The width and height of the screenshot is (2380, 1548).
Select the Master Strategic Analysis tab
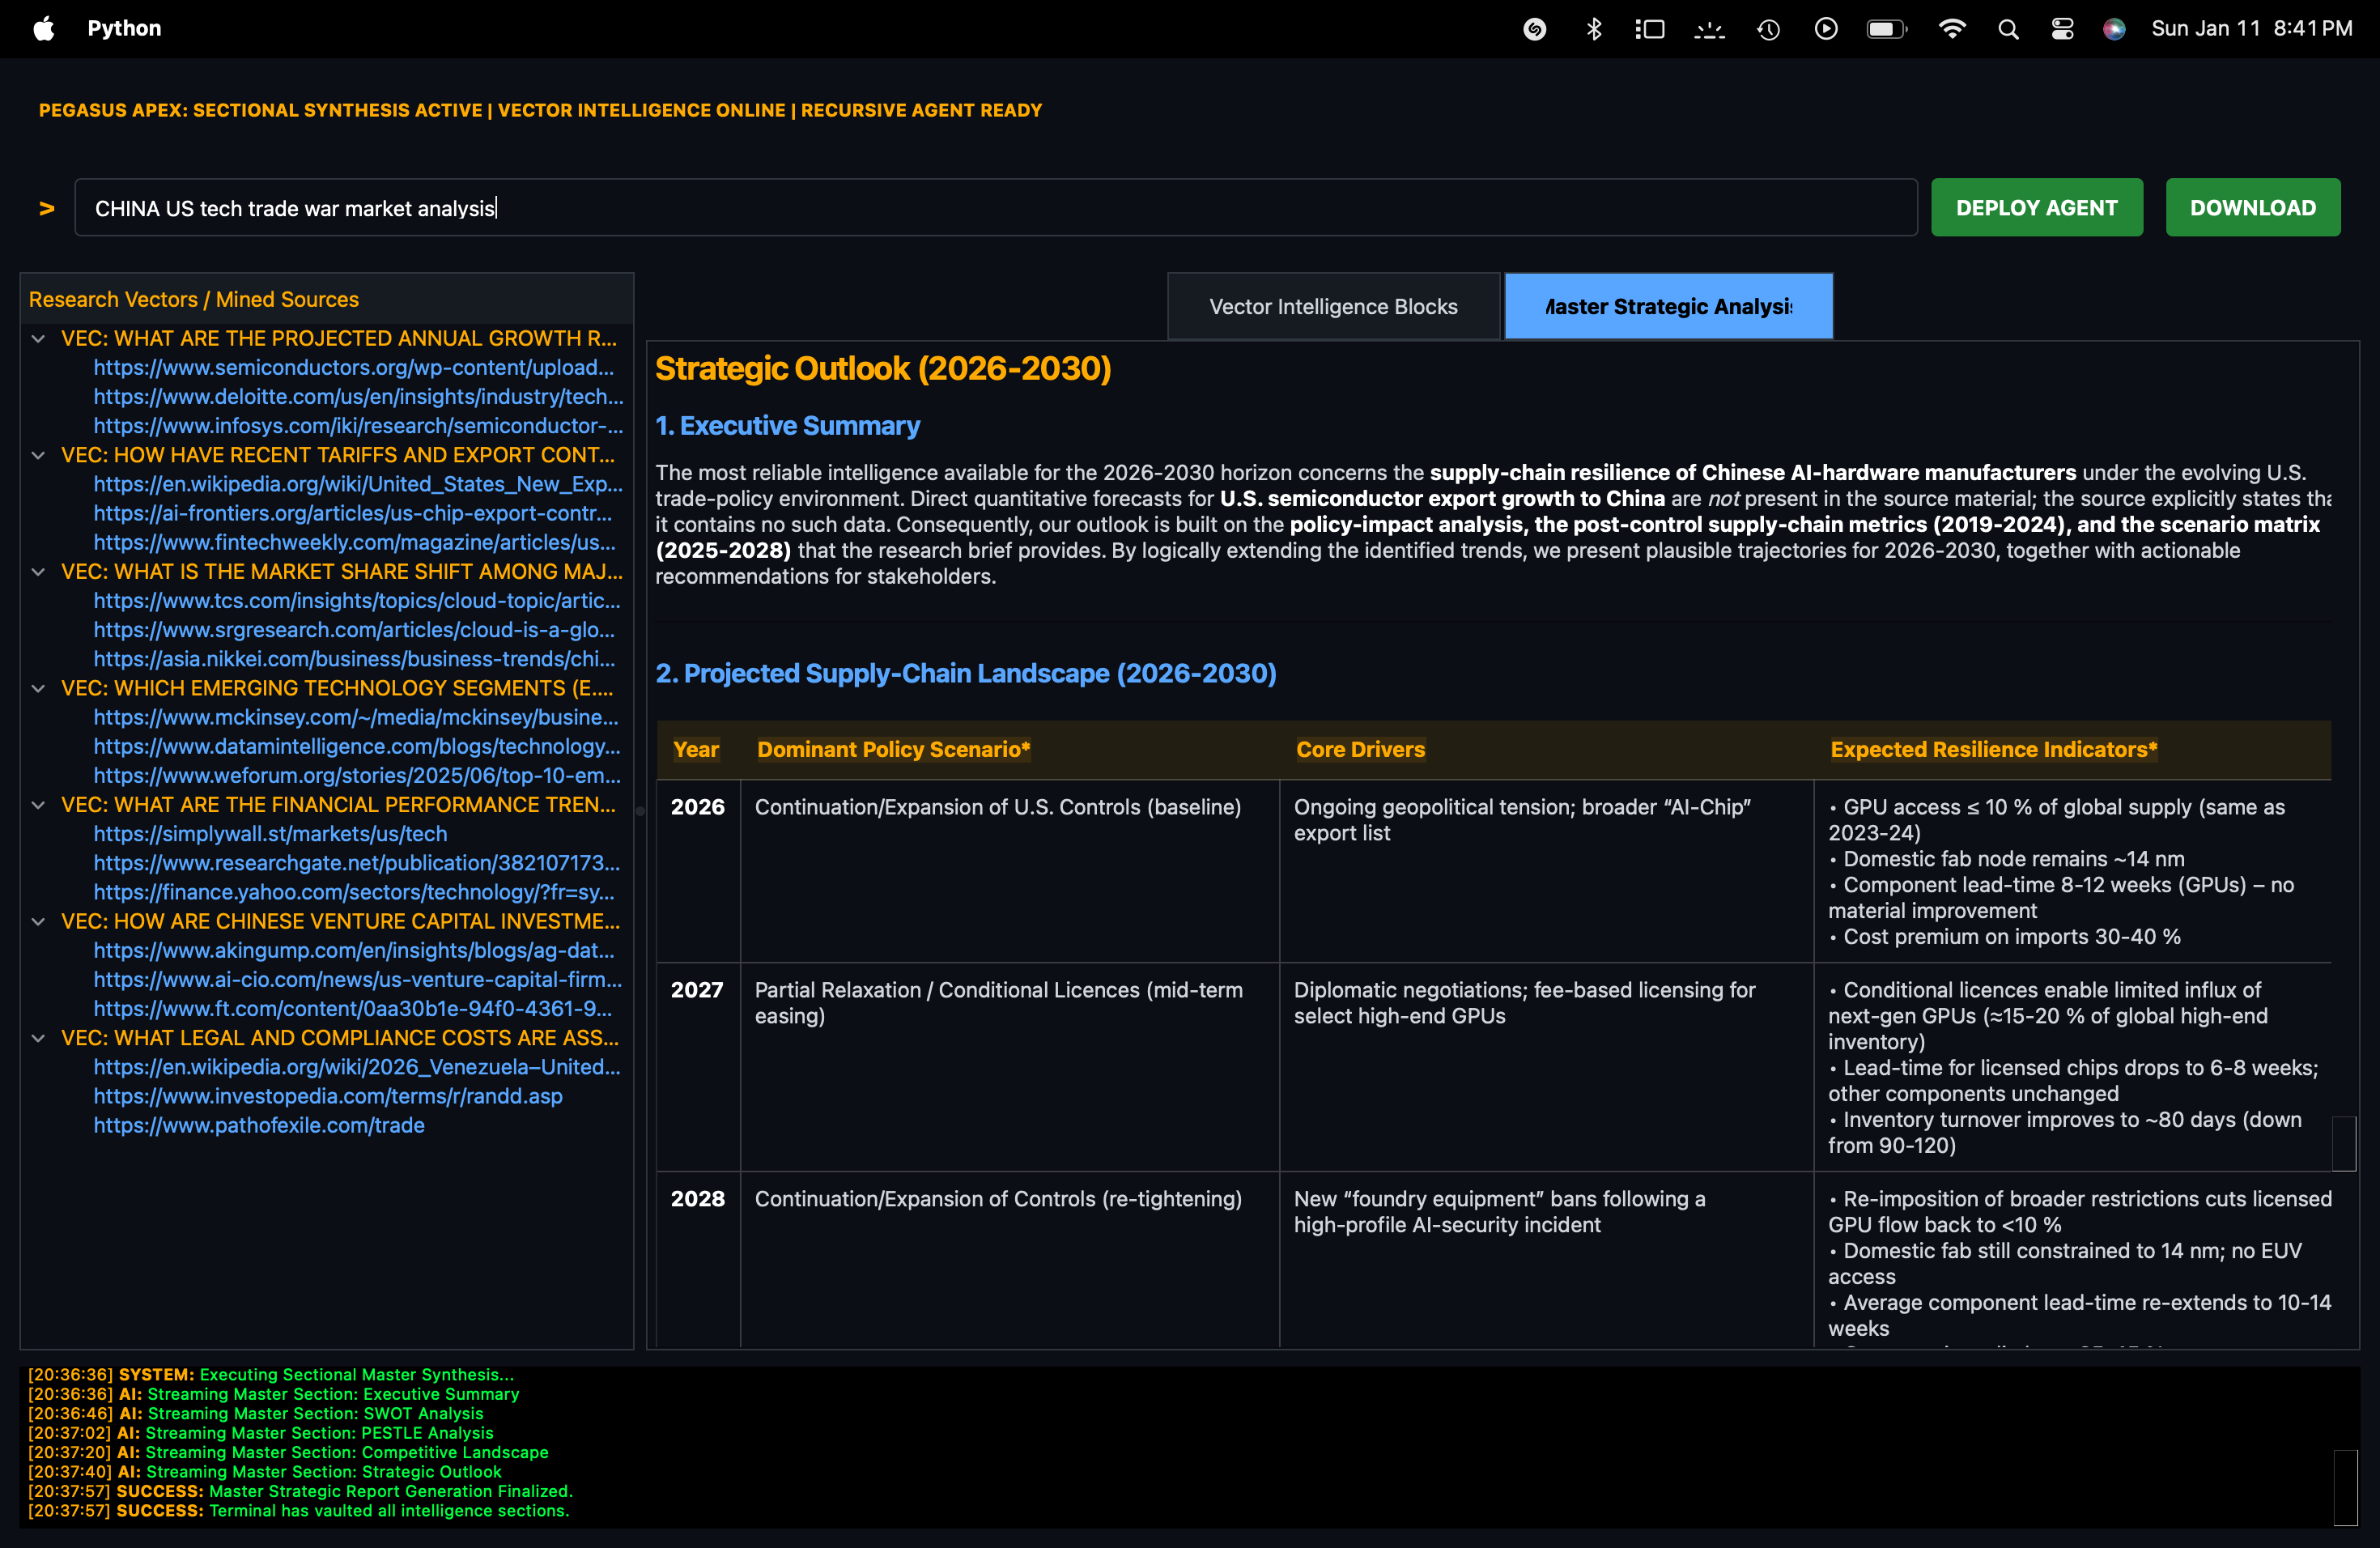(x=1668, y=307)
